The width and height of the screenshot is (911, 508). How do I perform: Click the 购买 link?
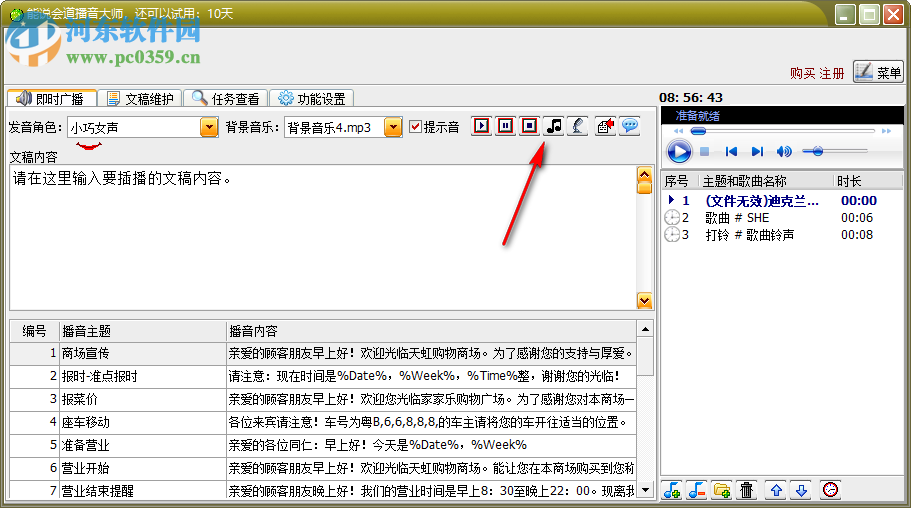pos(802,73)
